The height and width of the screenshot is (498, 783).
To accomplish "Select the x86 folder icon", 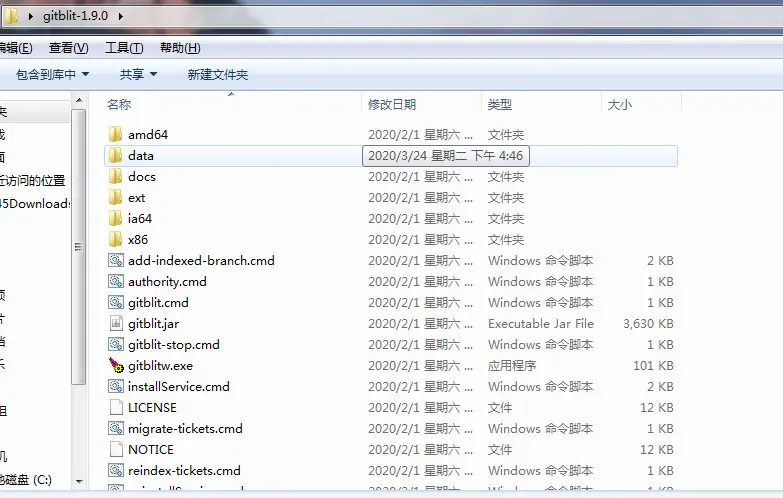I will tap(115, 239).
